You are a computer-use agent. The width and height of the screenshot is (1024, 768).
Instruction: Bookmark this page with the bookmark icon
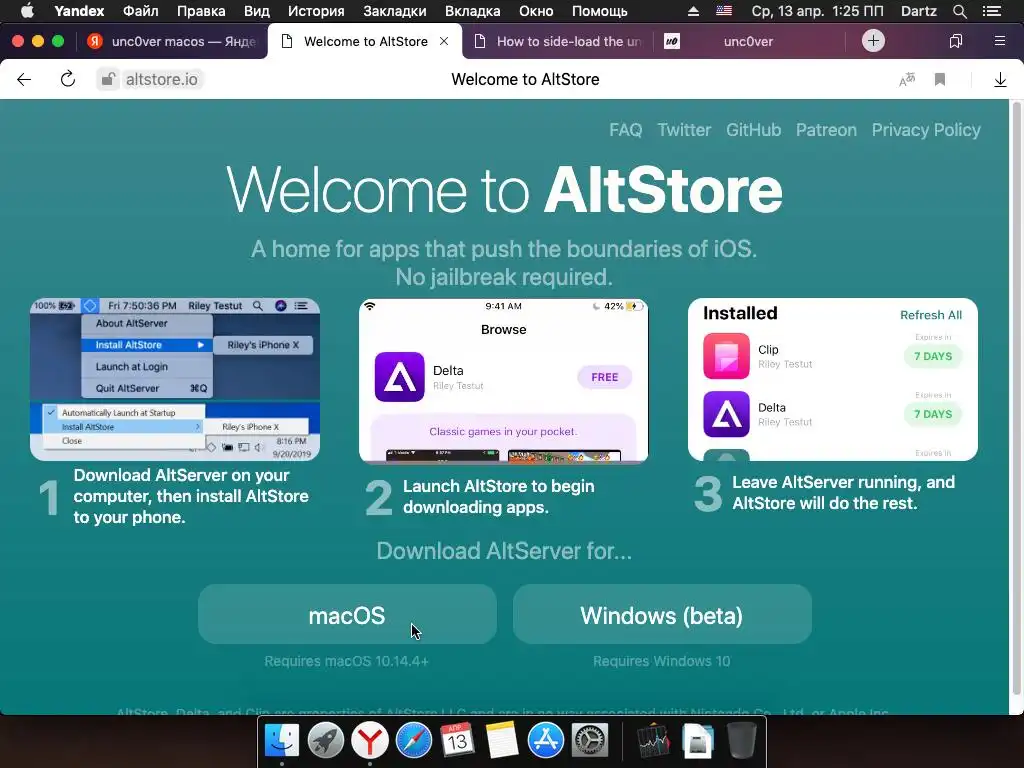pos(940,80)
